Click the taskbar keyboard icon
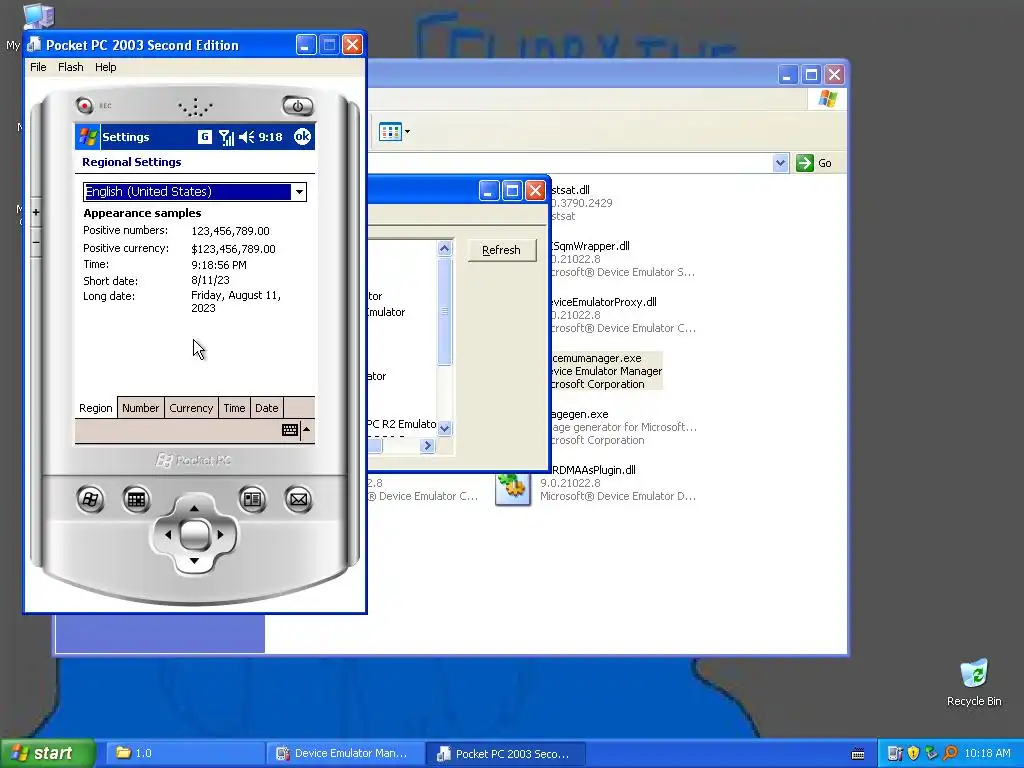Screen dimensions: 1024x768 pos(858,754)
